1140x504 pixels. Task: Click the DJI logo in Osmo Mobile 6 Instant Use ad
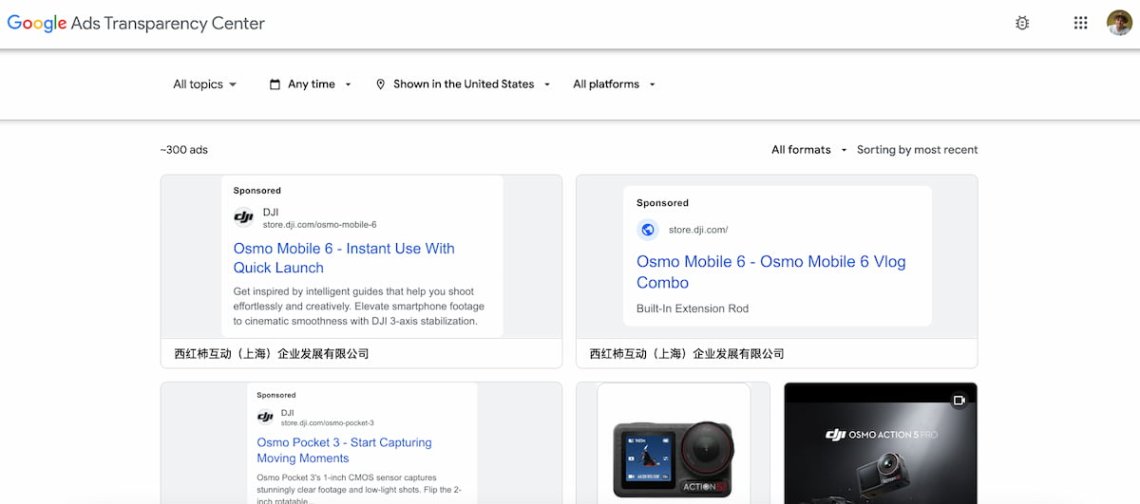pyautogui.click(x=244, y=217)
